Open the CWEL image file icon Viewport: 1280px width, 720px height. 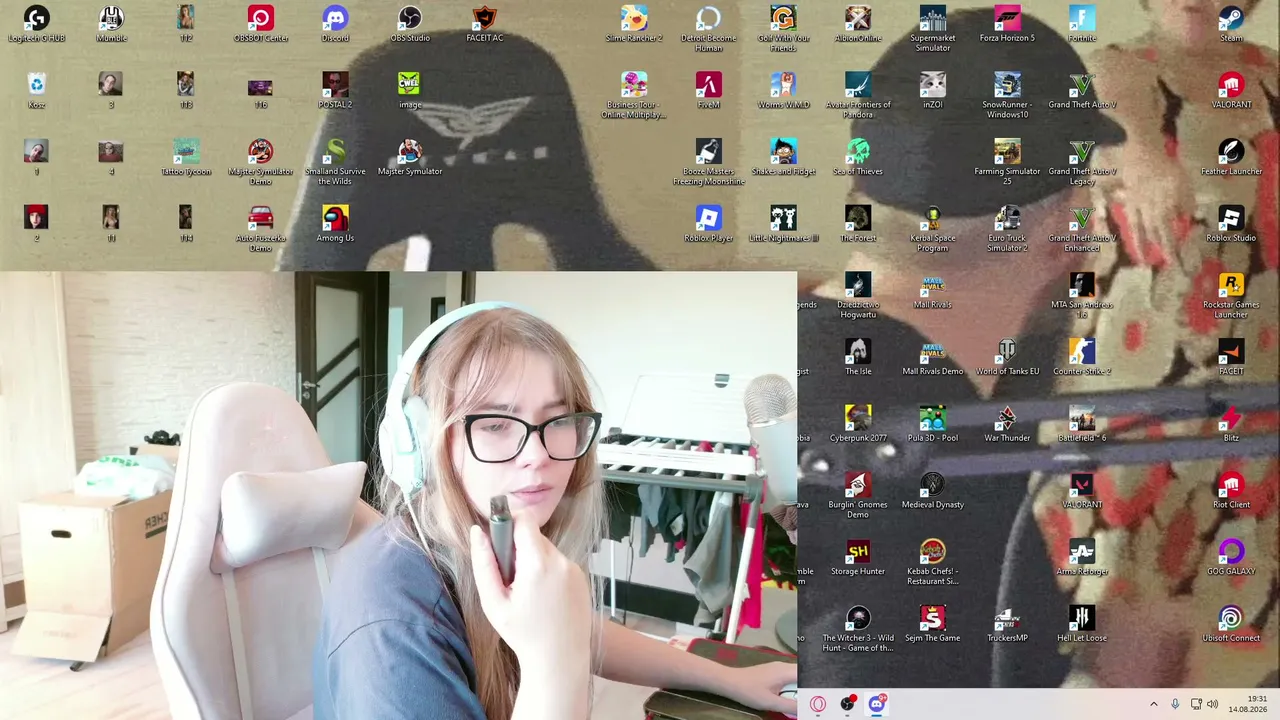(410, 91)
